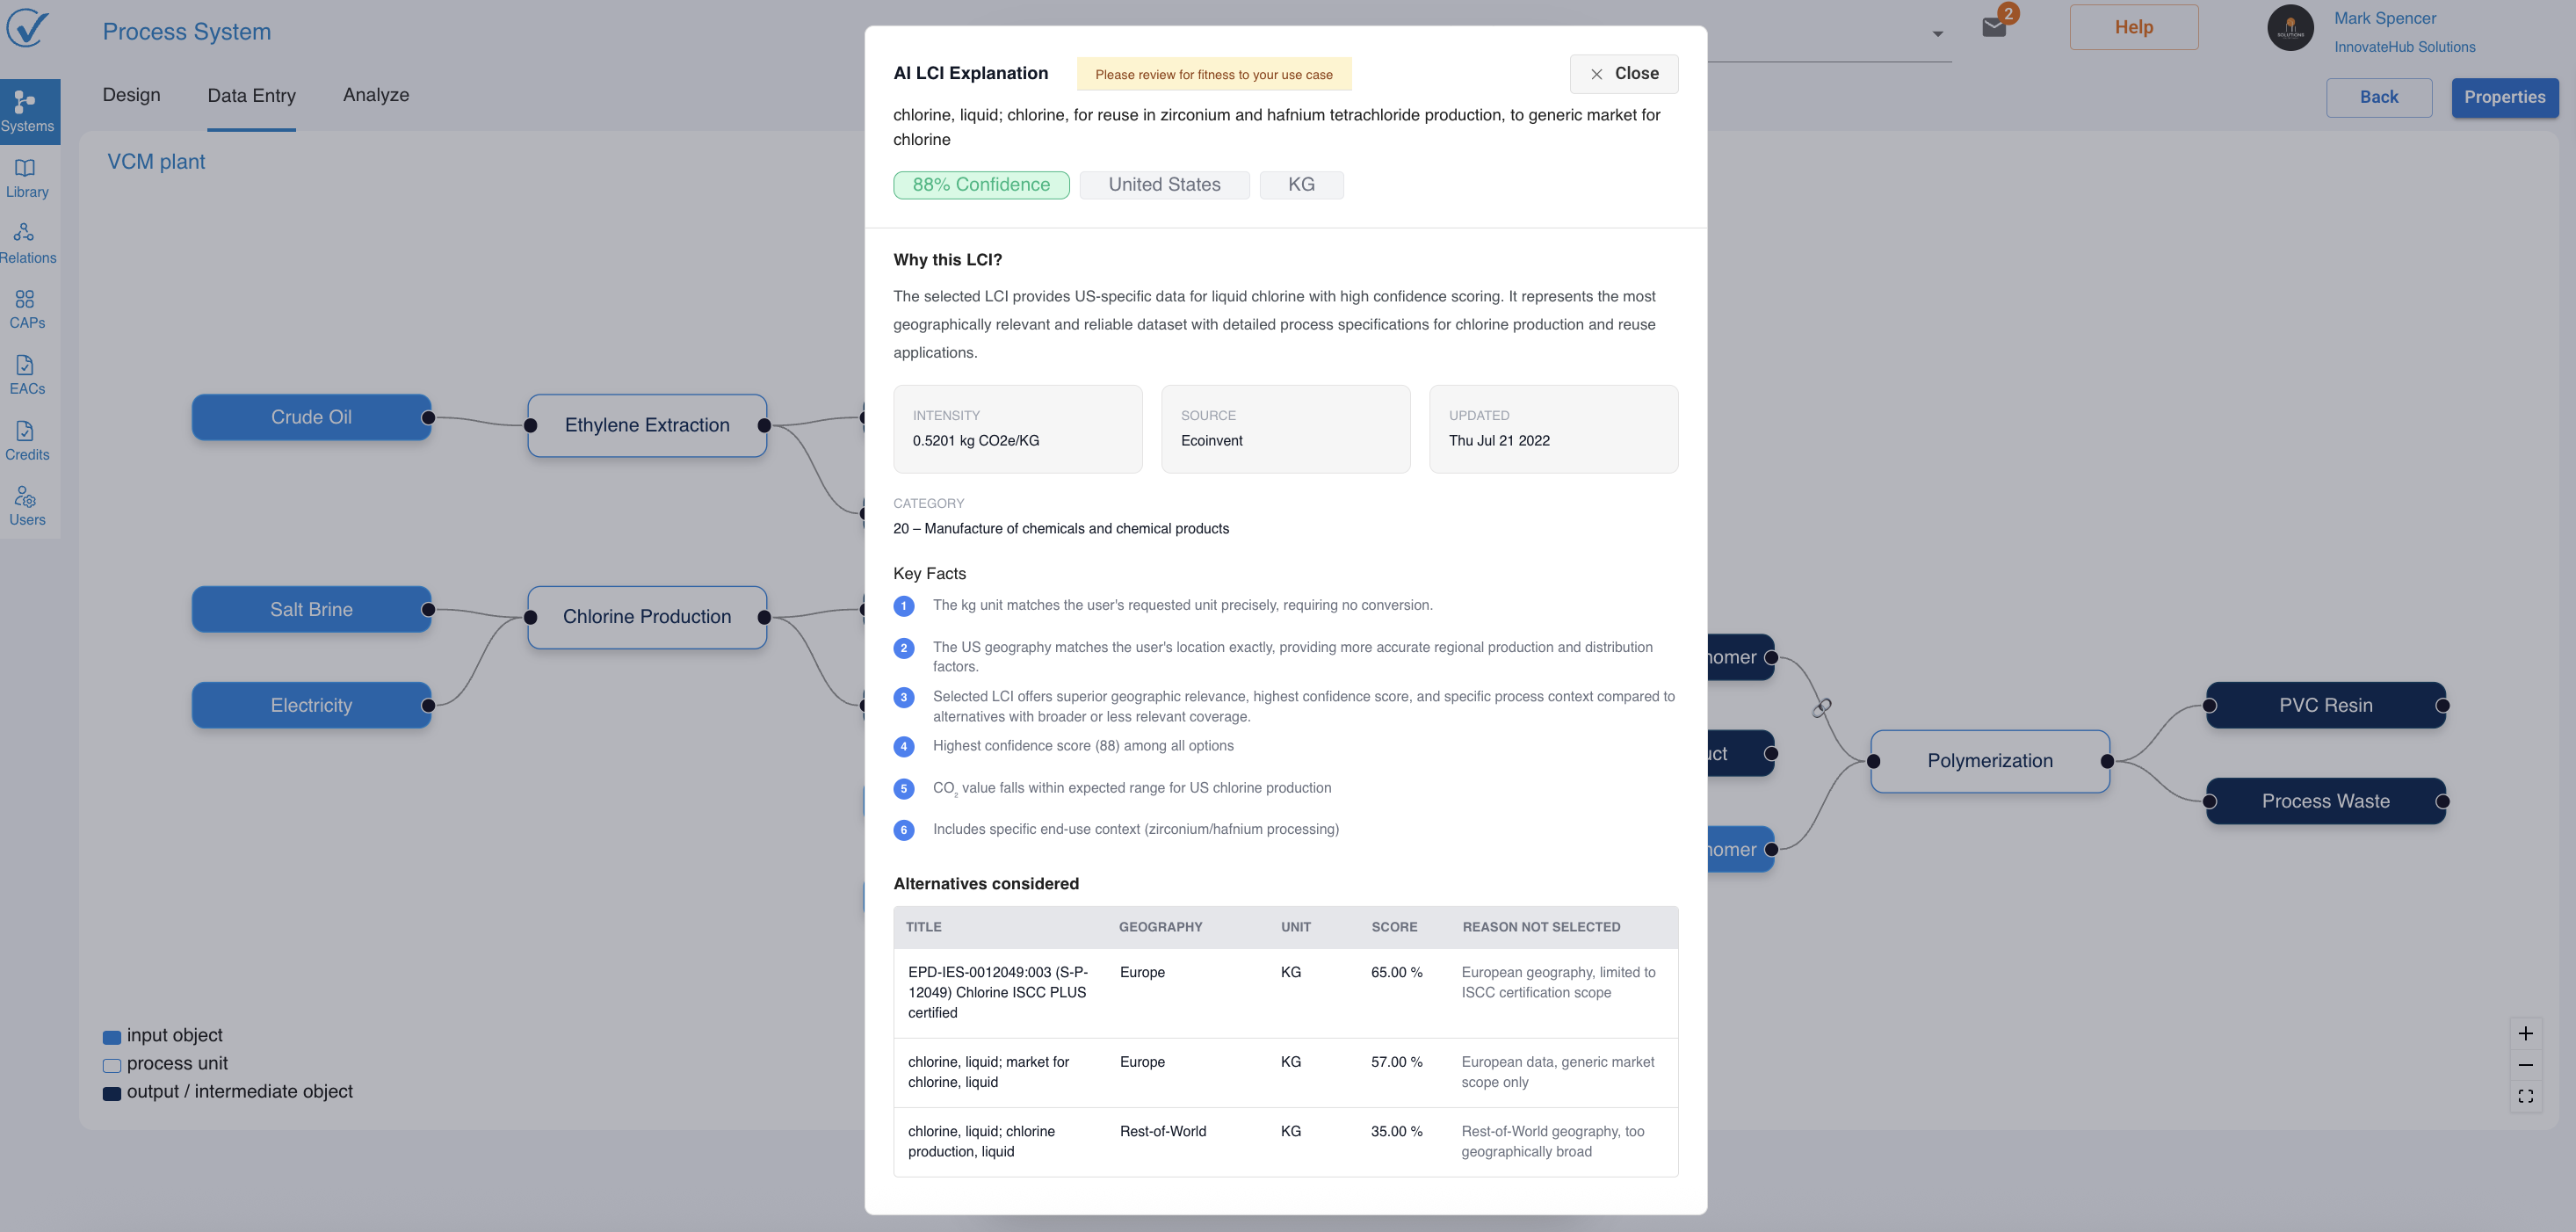The height and width of the screenshot is (1232, 2576).
Task: Select the Polymerization process node
Action: (1989, 761)
